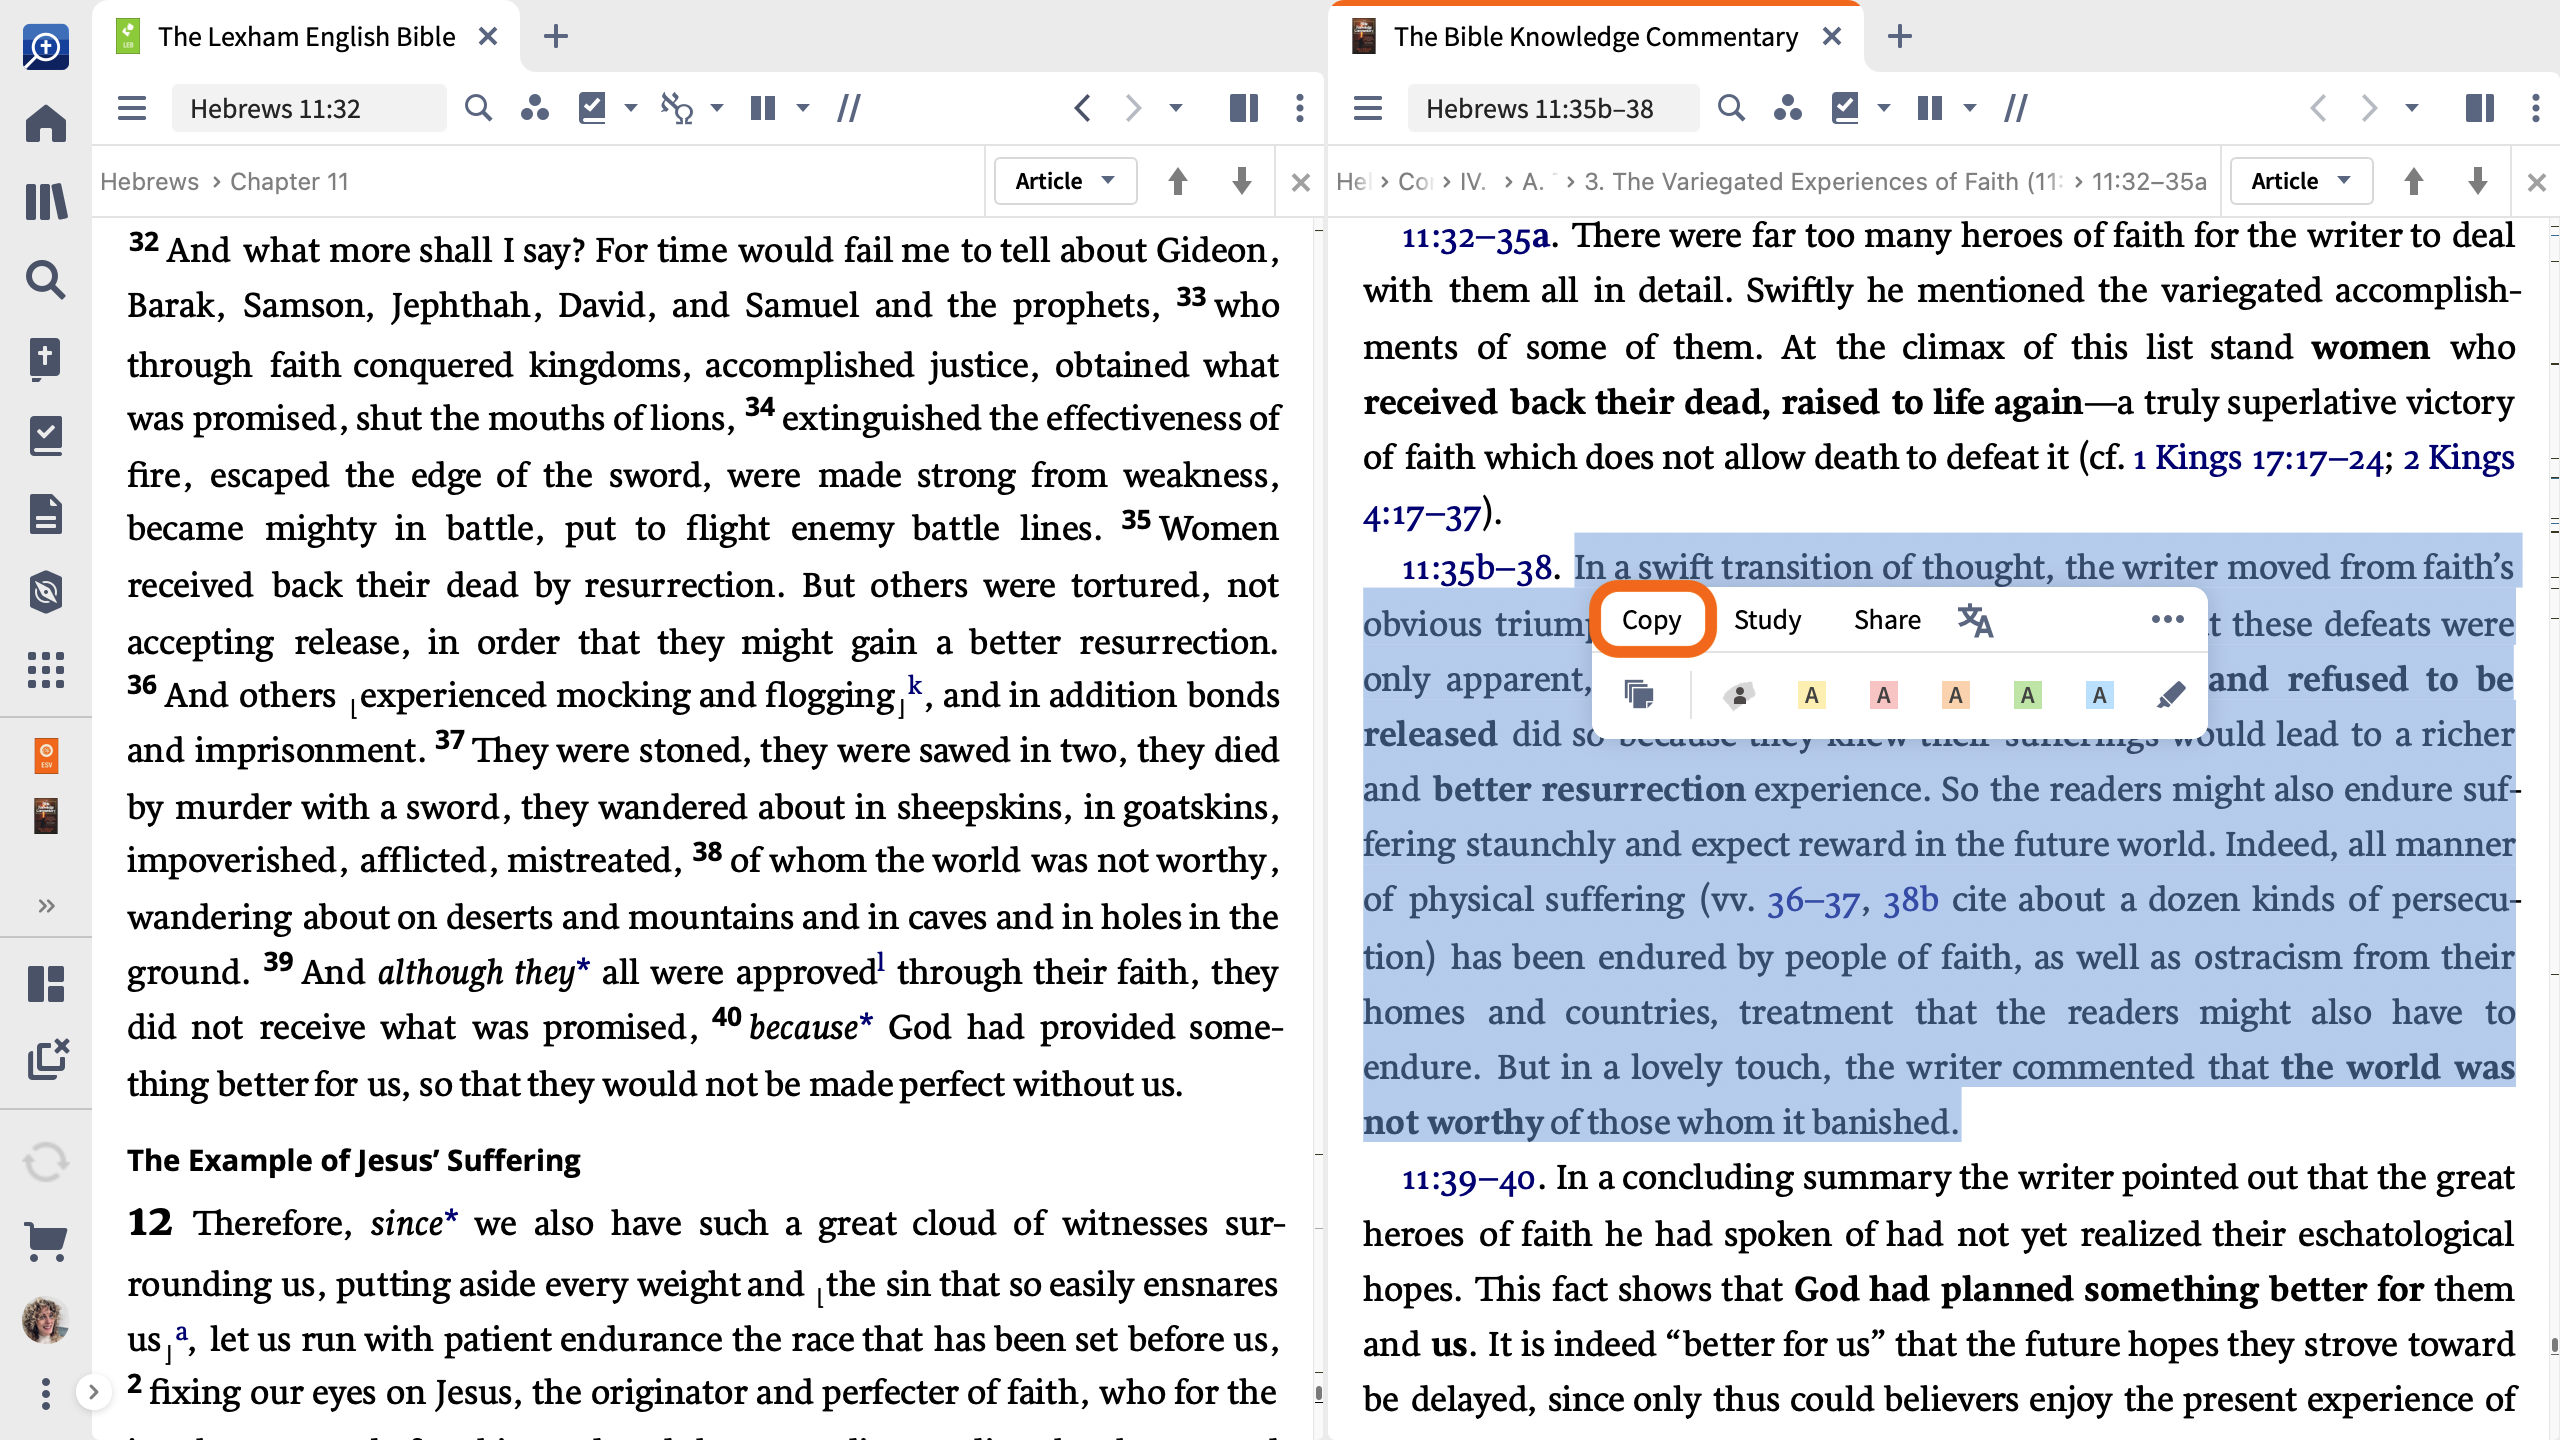Viewport: 2560px width, 1440px height.
Task: Open the store cart icon
Action: tap(46, 1242)
